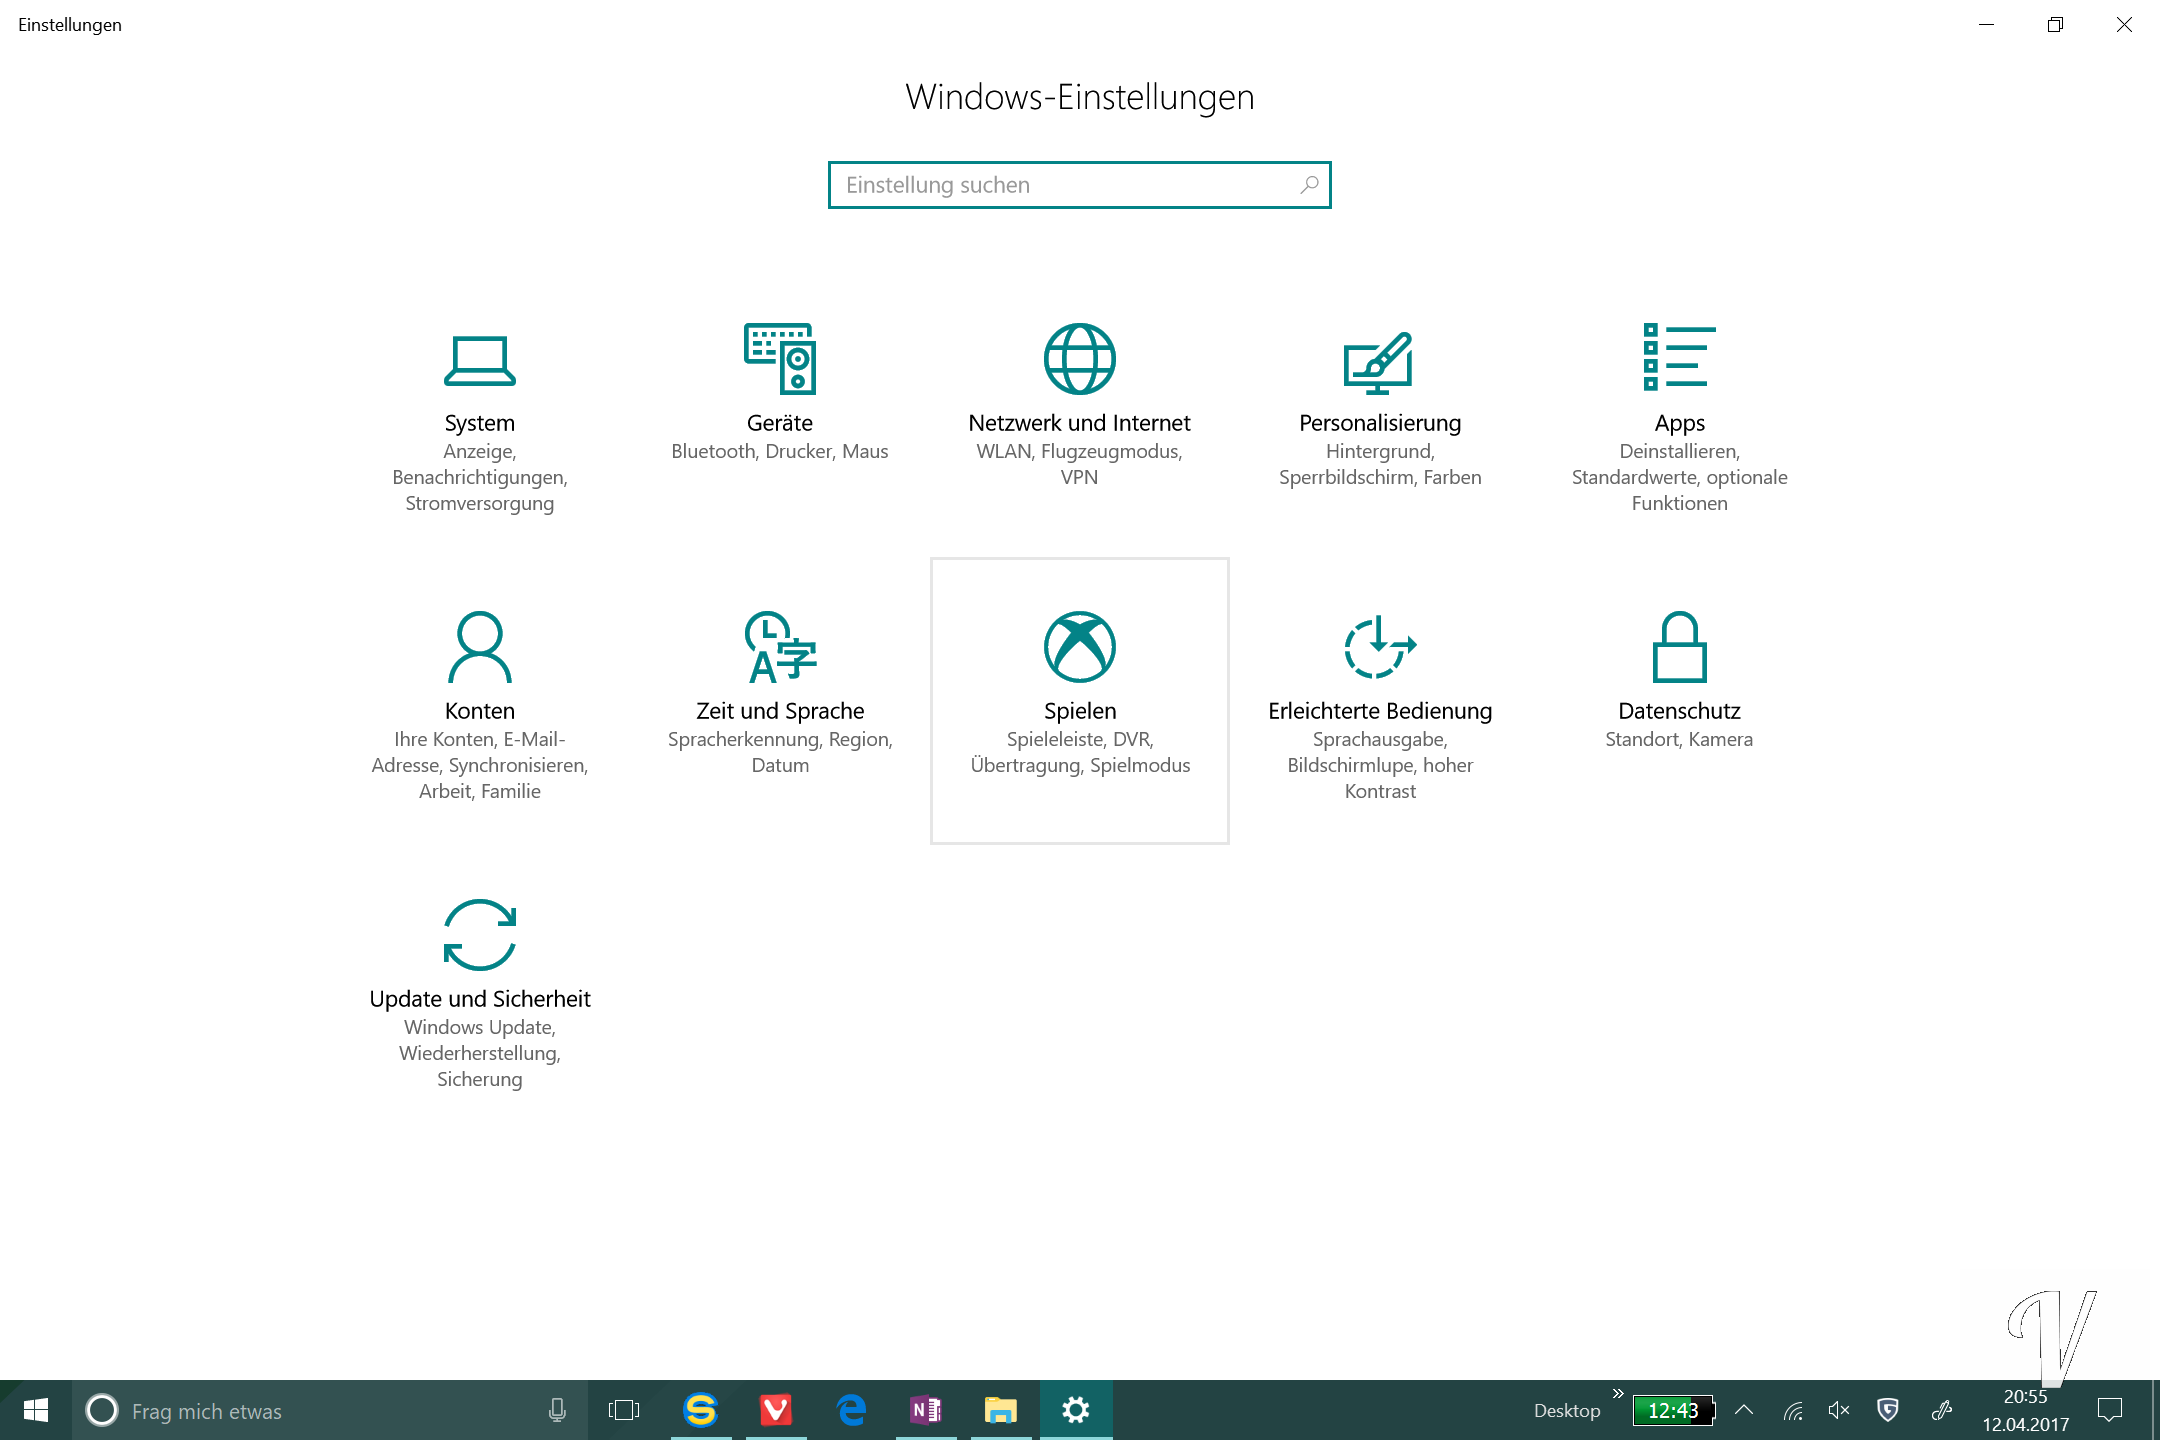
Task: Open the Task View taskbar button
Action: pos(624,1410)
